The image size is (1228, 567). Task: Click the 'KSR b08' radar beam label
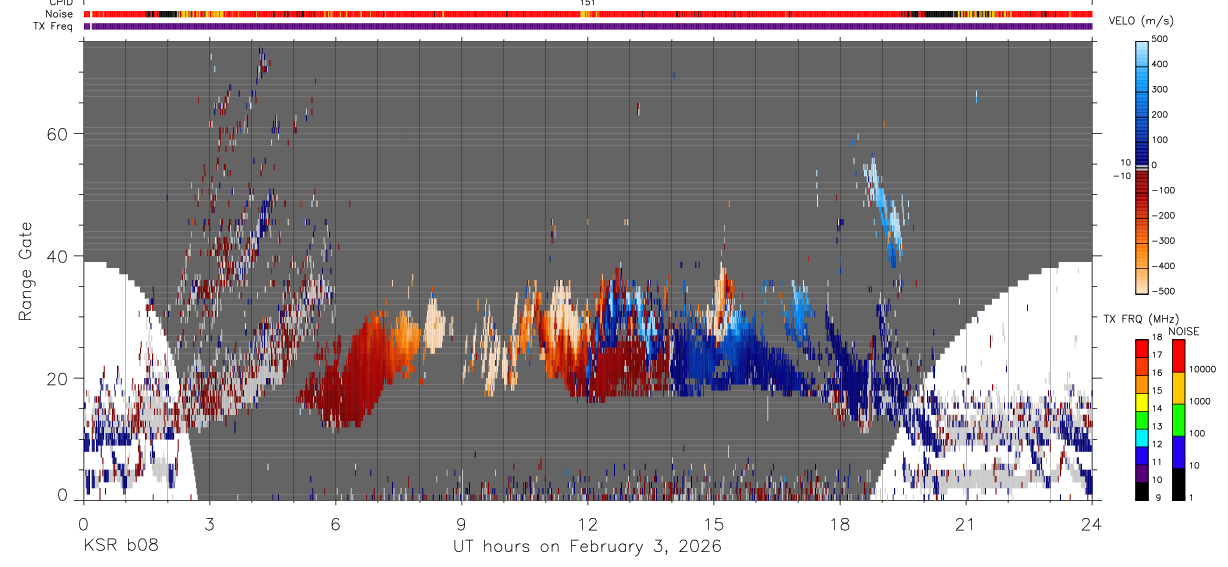pos(119,547)
